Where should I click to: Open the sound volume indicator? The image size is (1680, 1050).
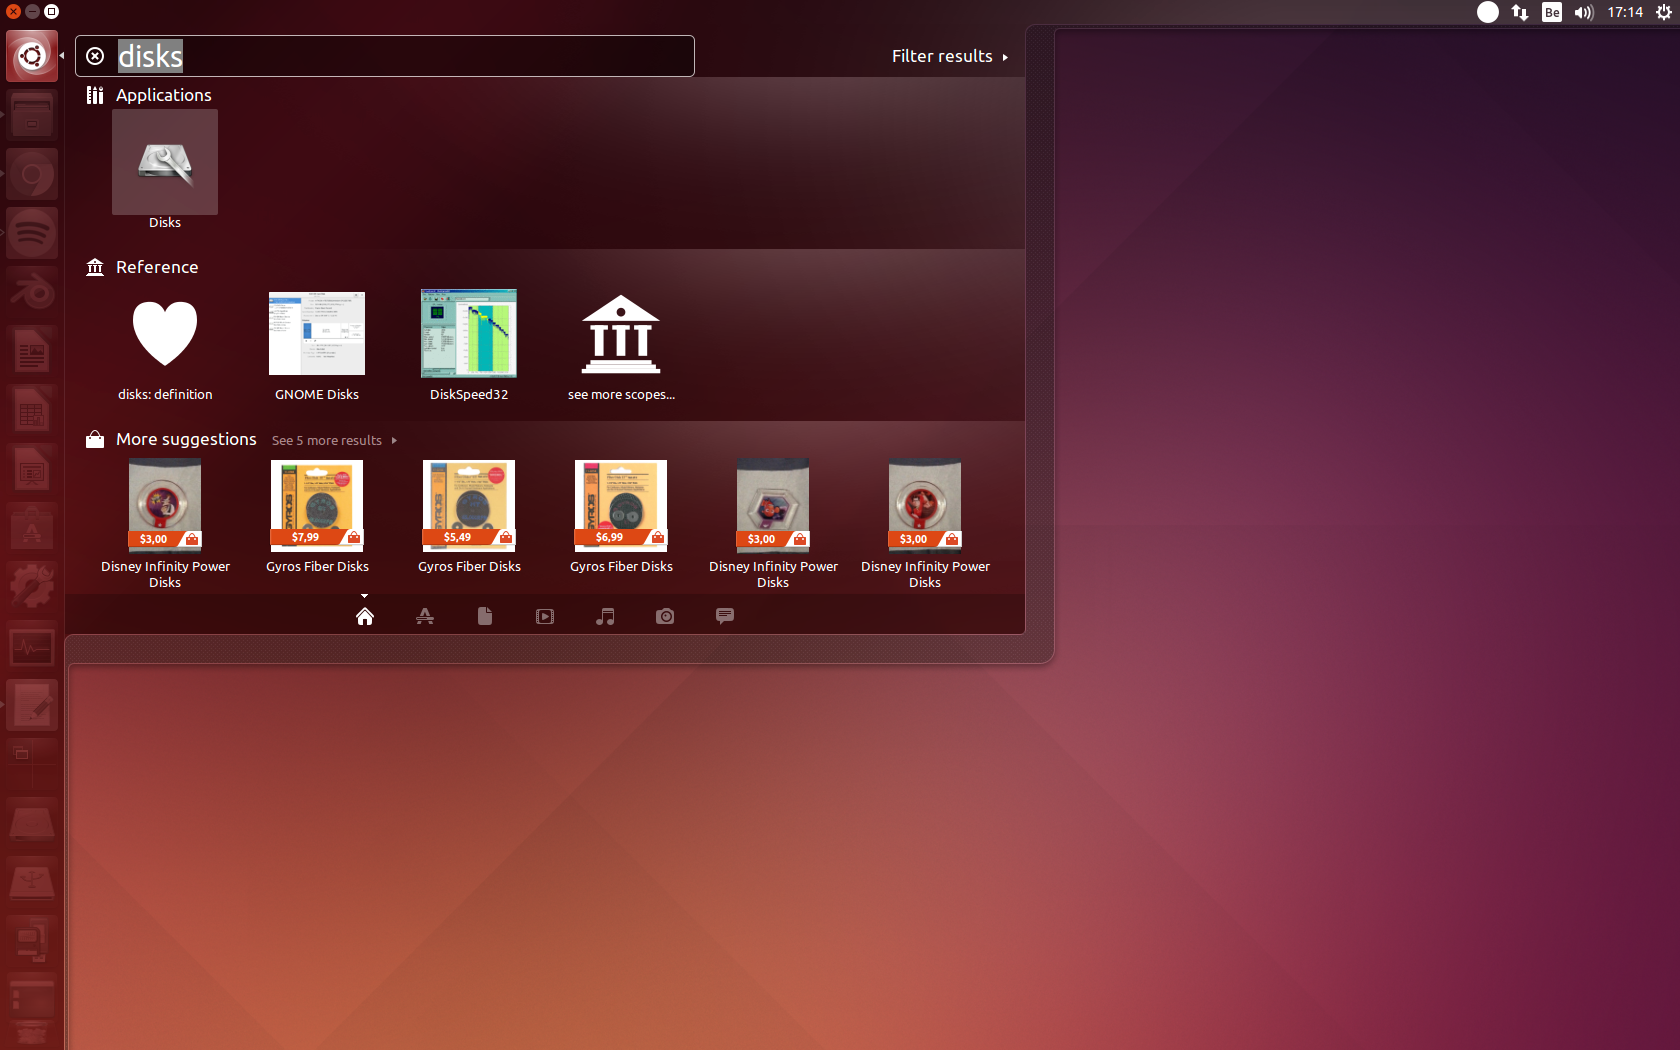[1584, 12]
